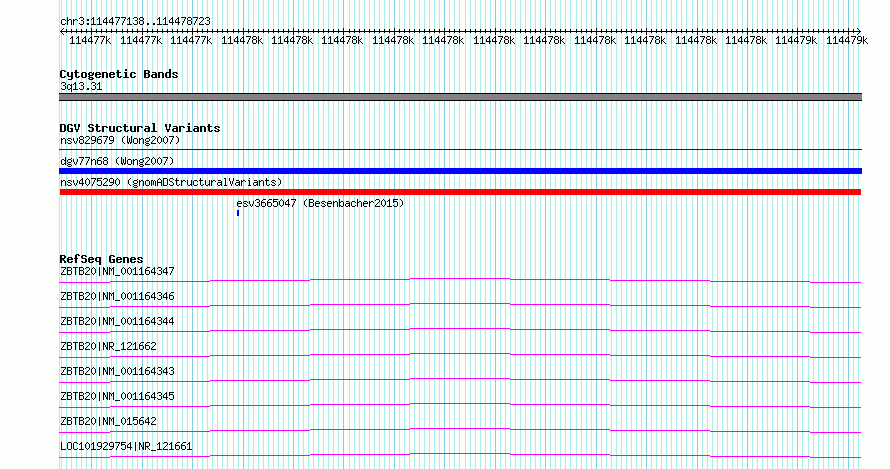Open gene ZBTB20|NM_001164345 label

click(x=117, y=396)
